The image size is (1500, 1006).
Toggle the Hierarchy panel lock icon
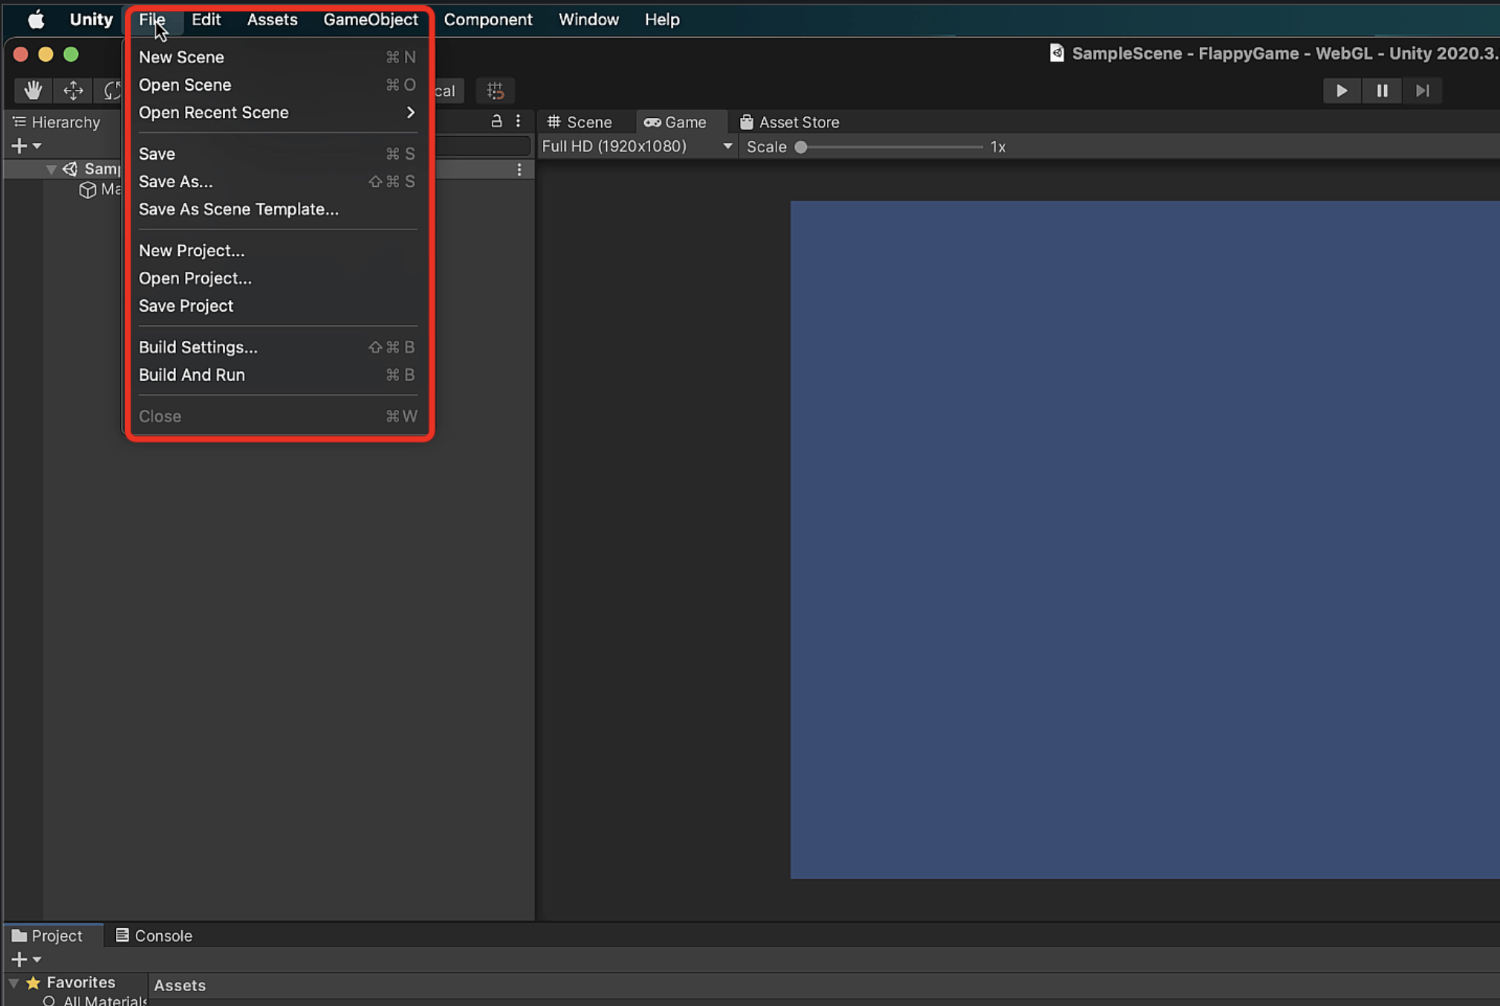click(x=496, y=121)
